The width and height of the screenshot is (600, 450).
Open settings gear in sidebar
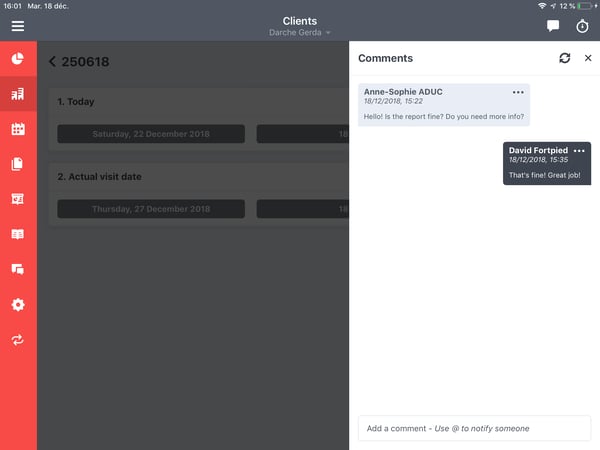pyautogui.click(x=18, y=305)
